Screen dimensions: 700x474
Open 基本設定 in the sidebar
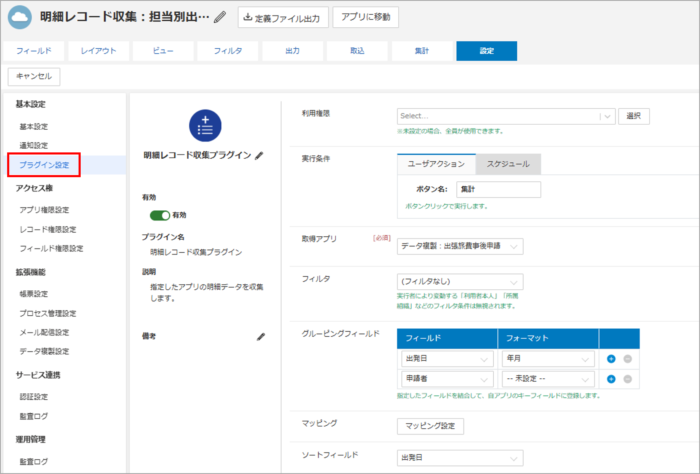click(33, 127)
